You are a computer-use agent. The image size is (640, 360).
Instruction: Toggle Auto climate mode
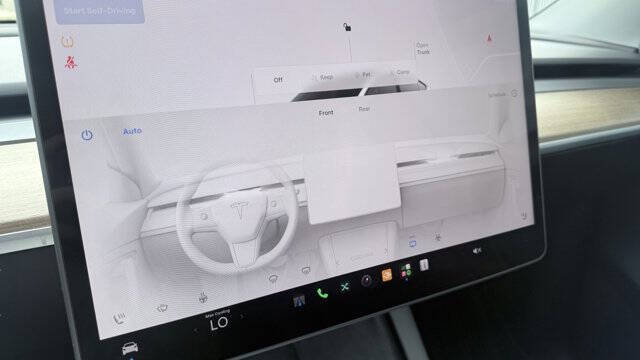pyautogui.click(x=132, y=131)
